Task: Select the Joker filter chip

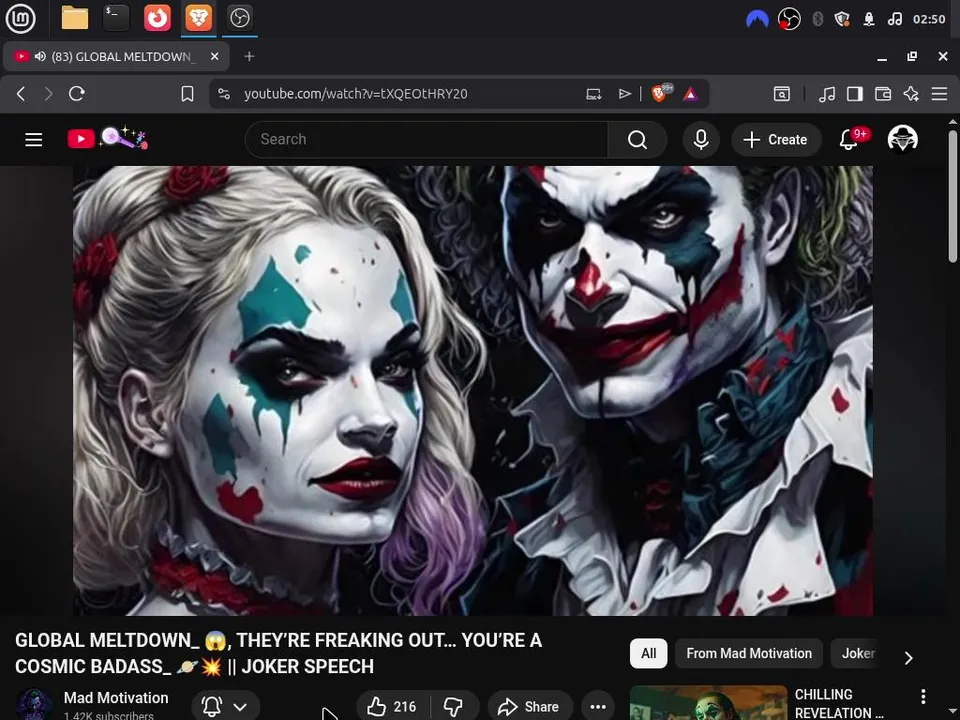Action: coord(857,653)
